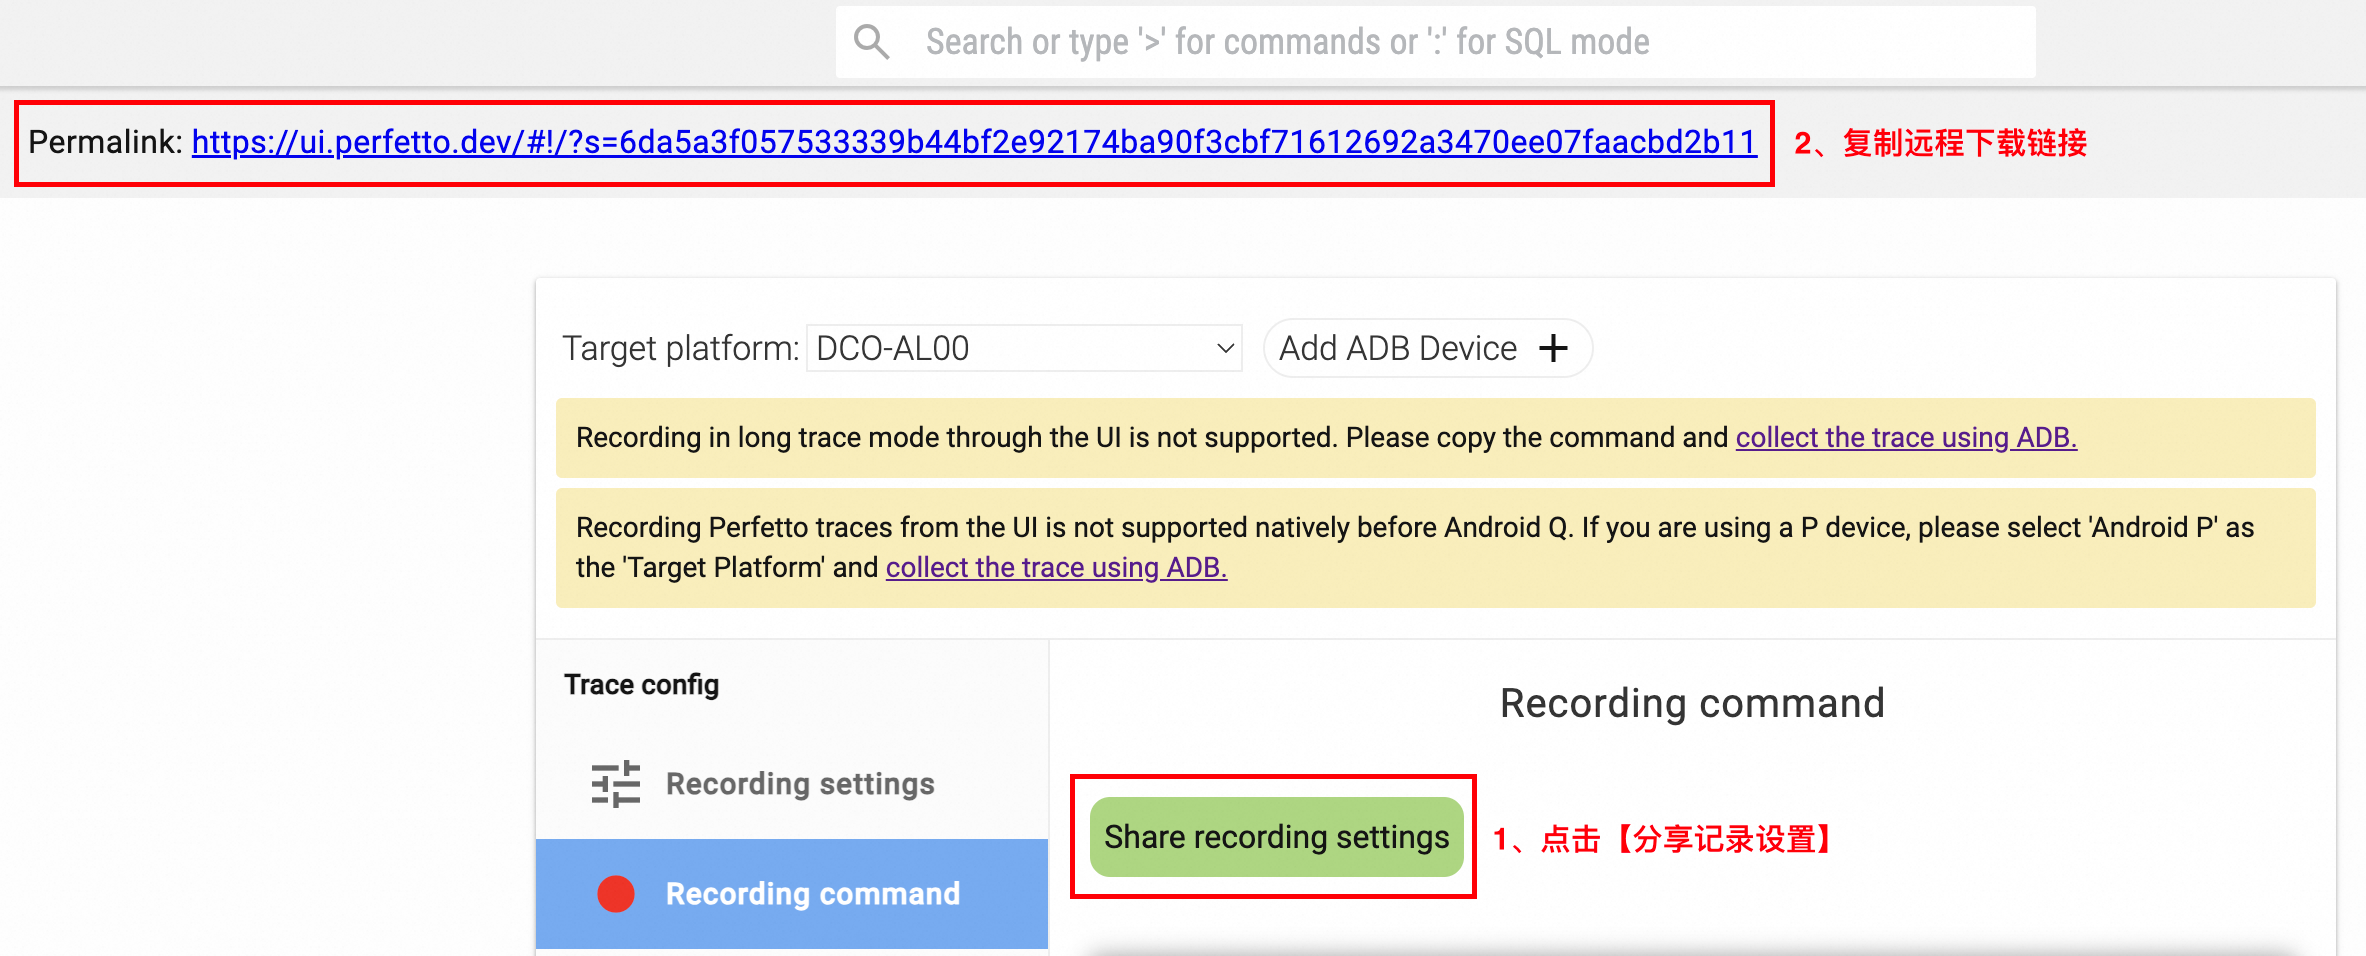Click the red record circle icon
Screen dimensions: 2366x956
tap(616, 894)
